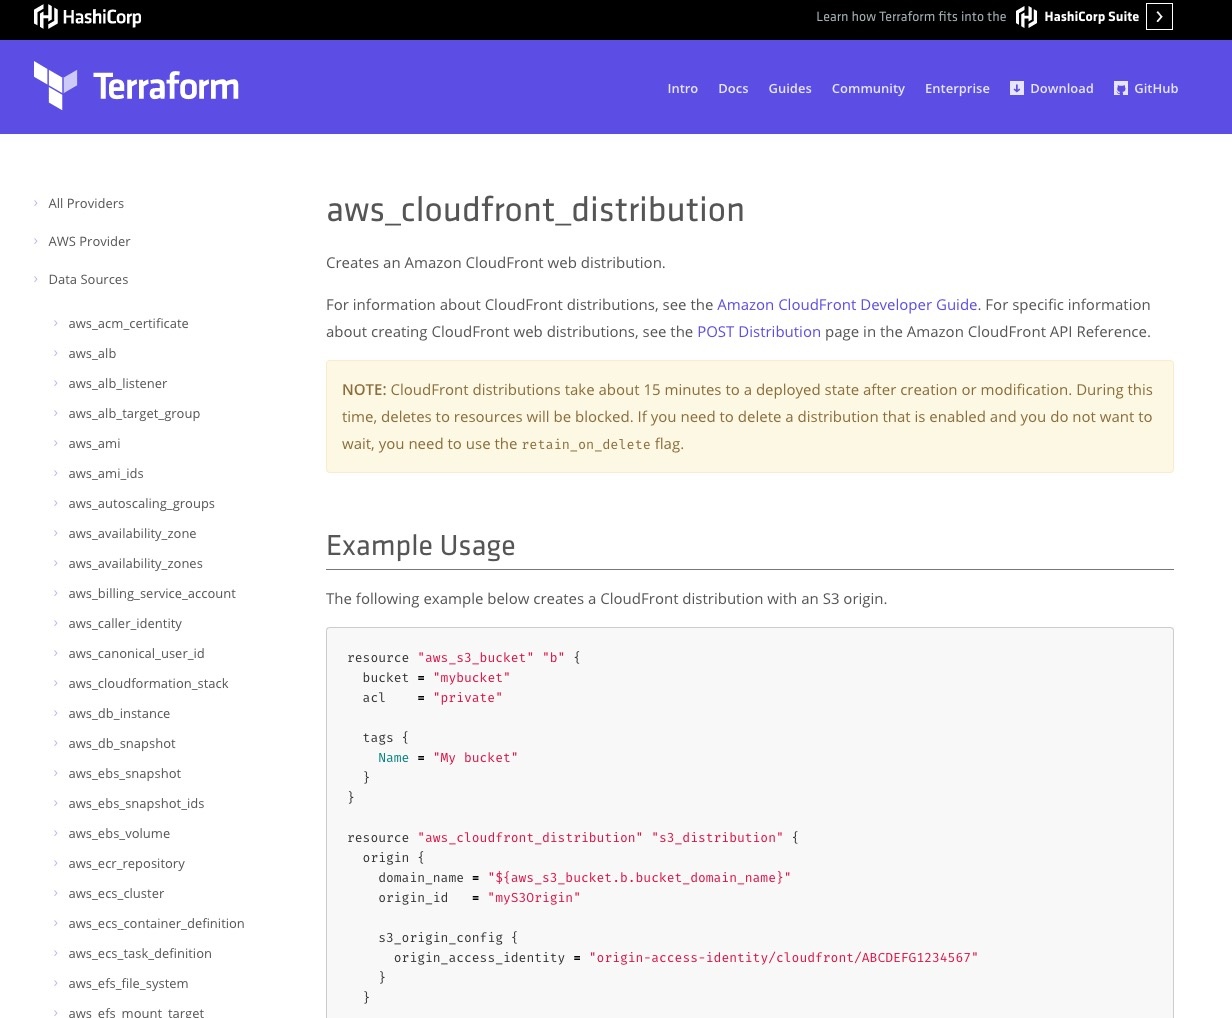Click the HashiCorp Suite arrow button
The height and width of the screenshot is (1018, 1232).
(1159, 16)
